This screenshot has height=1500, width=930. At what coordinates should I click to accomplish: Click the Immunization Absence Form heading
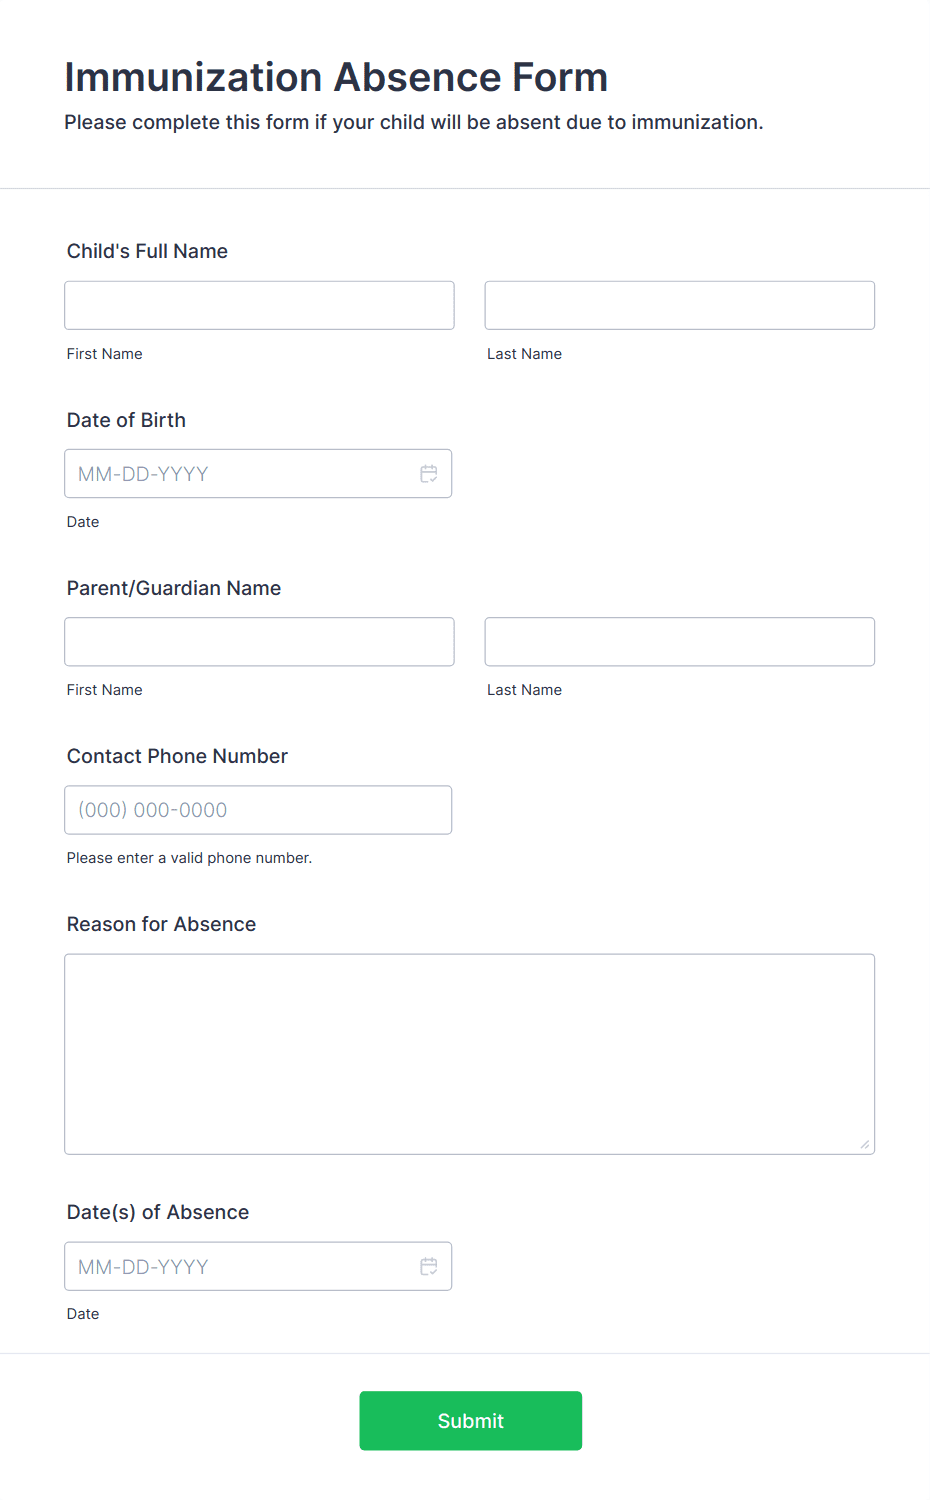(x=336, y=77)
